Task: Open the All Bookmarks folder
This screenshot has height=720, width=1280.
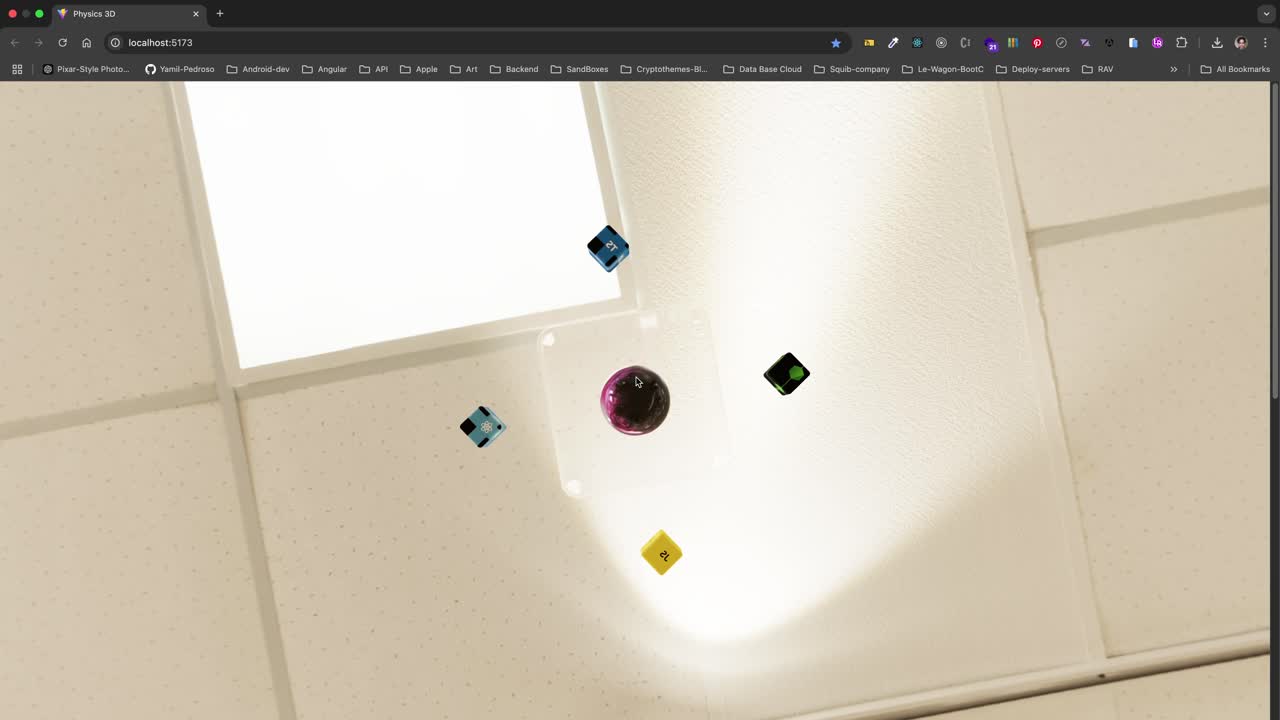Action: [x=1235, y=69]
